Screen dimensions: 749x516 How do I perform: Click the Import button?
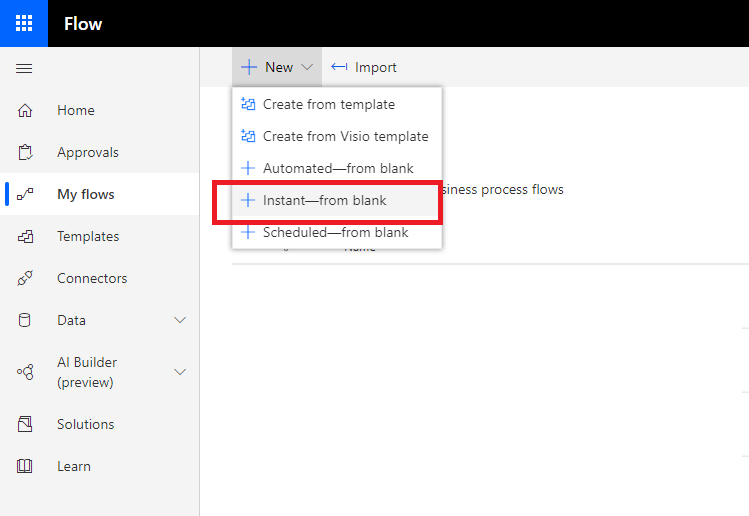[364, 67]
